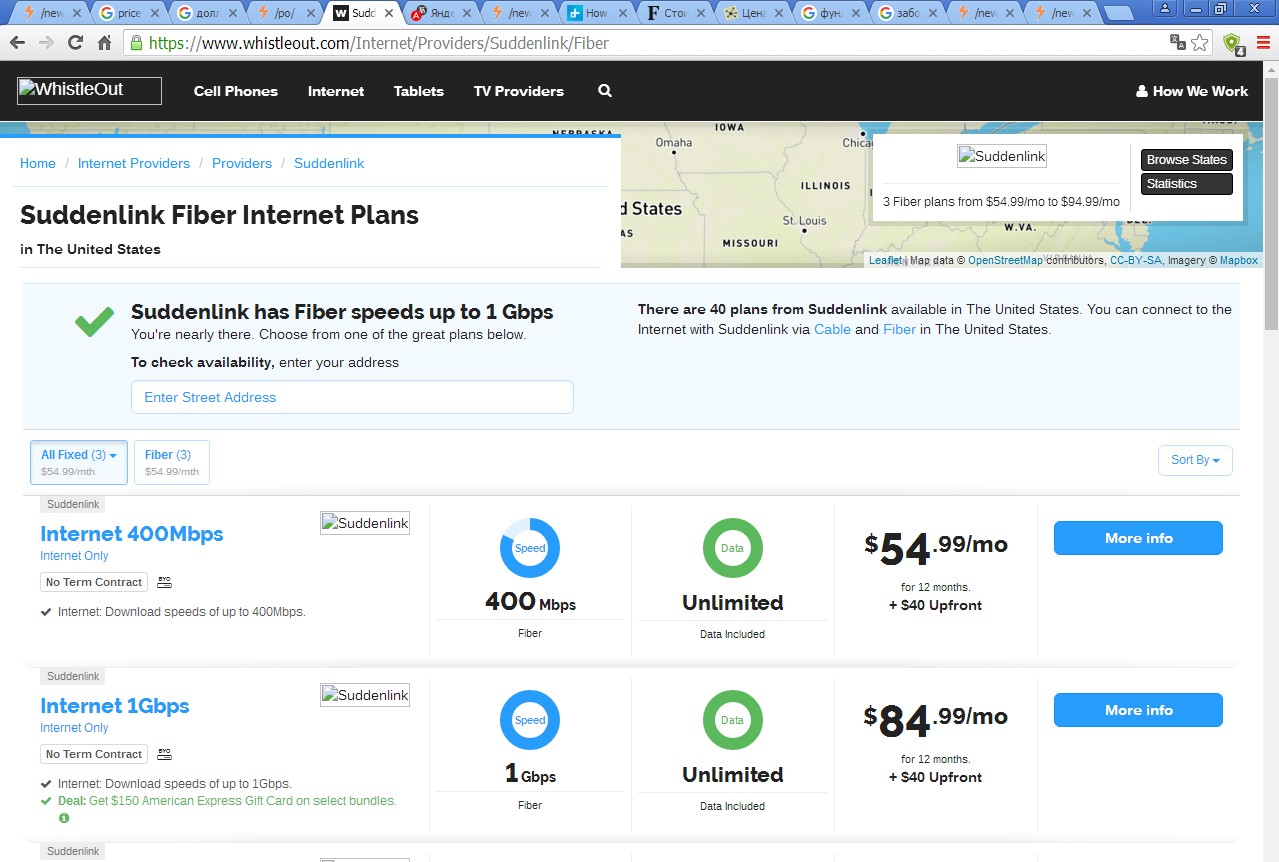This screenshot has width=1279, height=862.
Task: Click the Browse States button
Action: point(1187,160)
